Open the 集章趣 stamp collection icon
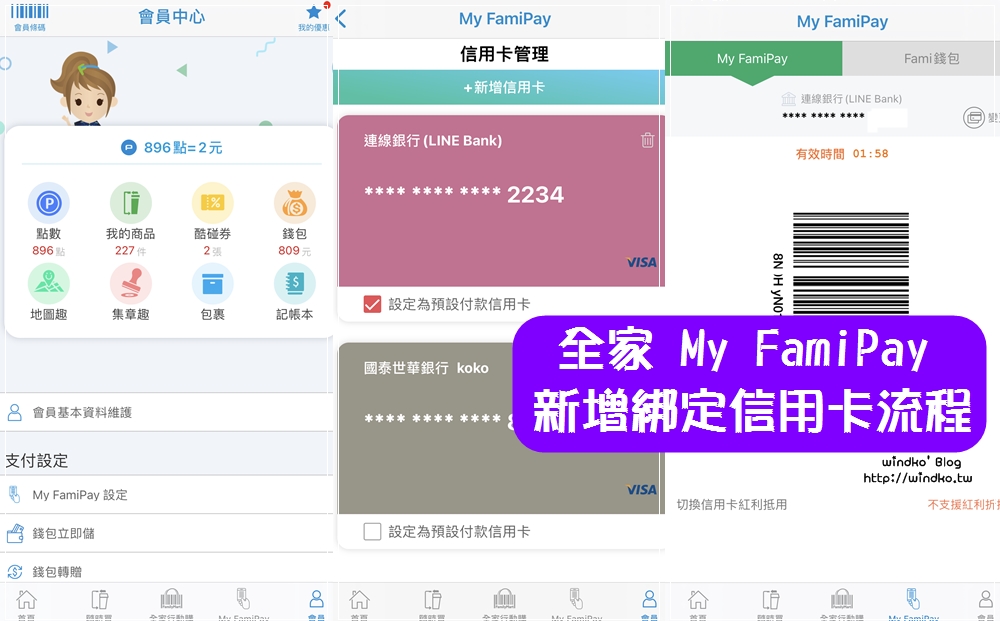Screen dimensions: 1000x621 coord(130,289)
